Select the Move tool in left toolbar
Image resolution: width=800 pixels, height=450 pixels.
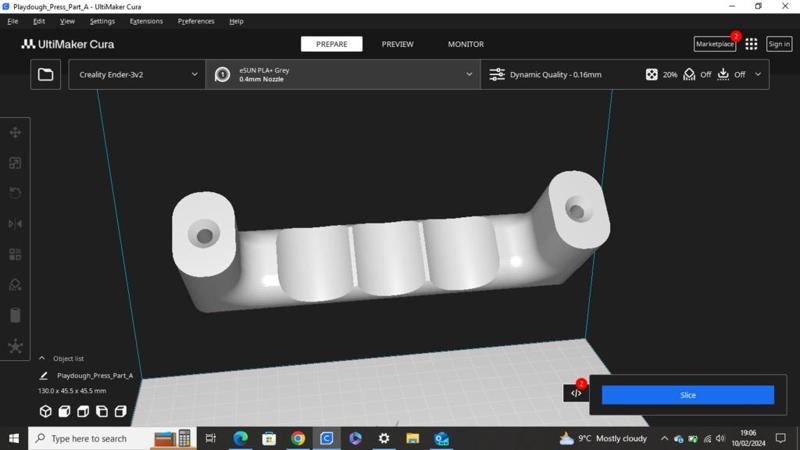(x=15, y=133)
